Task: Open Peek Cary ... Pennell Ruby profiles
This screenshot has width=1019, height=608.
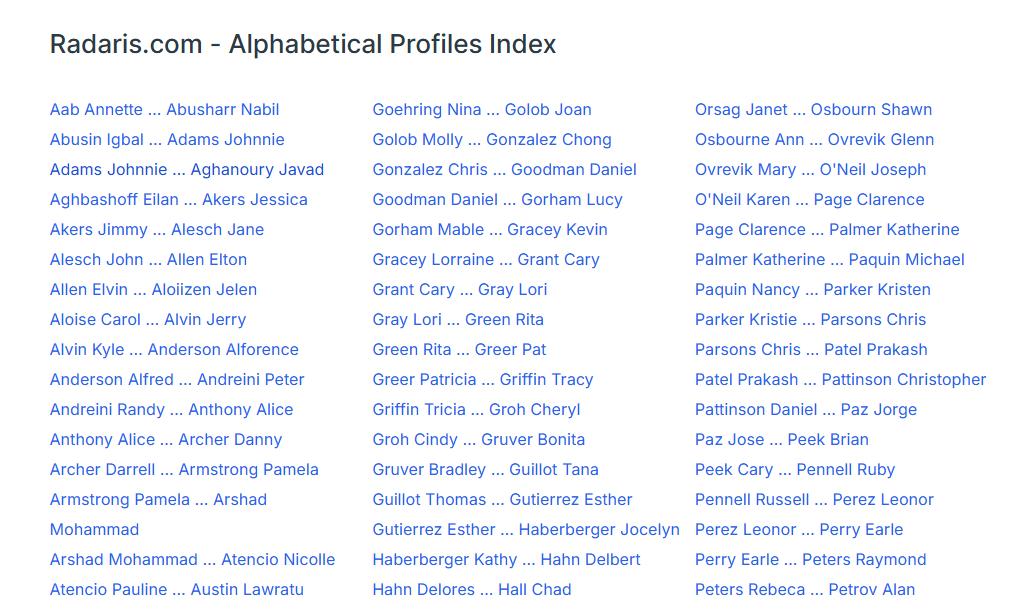Action: click(794, 470)
